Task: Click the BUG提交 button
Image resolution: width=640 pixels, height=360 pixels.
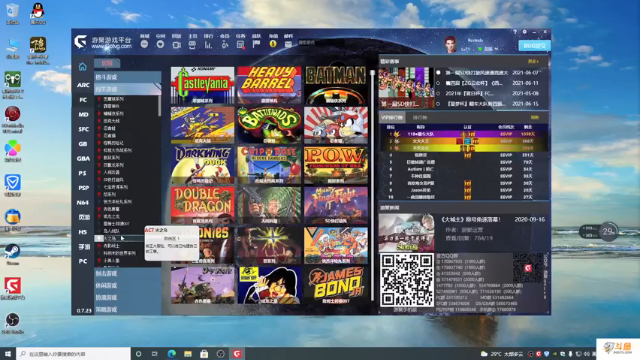Action: (x=534, y=46)
